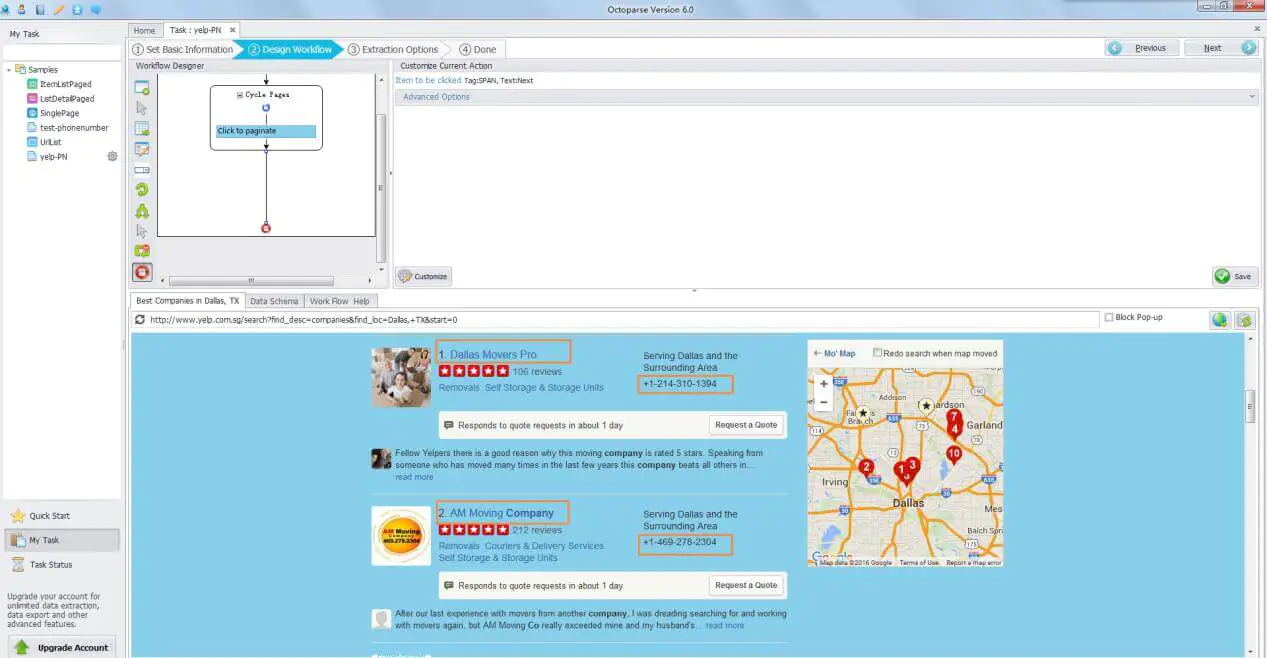Viewport: 1267px width, 658px height.
Task: Select the green Loop tool icon
Action: tap(142, 190)
